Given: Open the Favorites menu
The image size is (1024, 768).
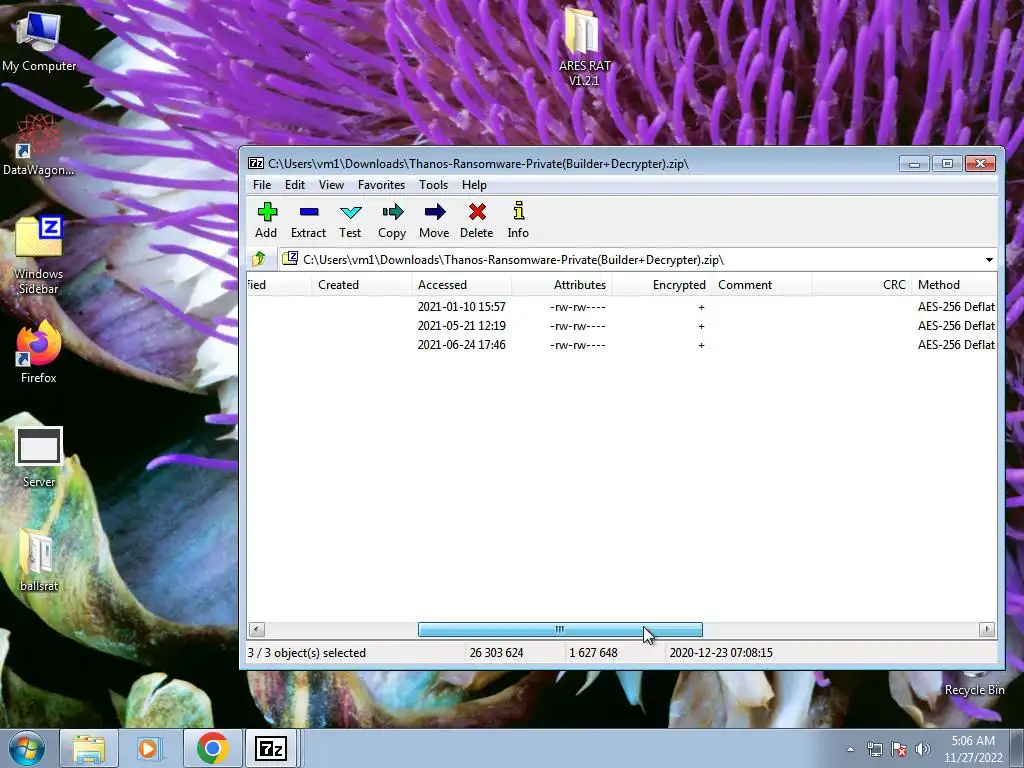Looking at the screenshot, I should (381, 185).
